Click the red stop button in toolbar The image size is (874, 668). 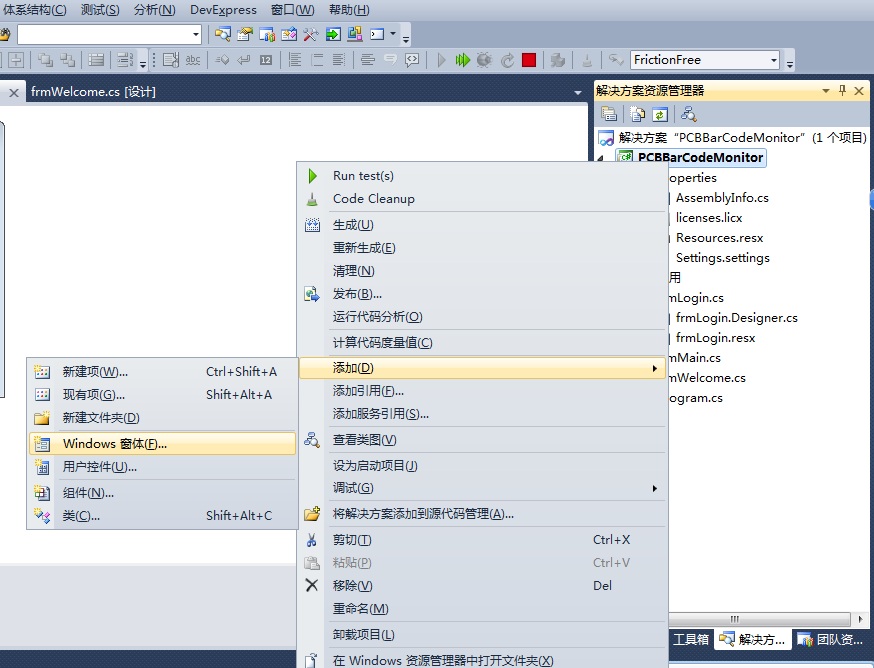click(529, 60)
